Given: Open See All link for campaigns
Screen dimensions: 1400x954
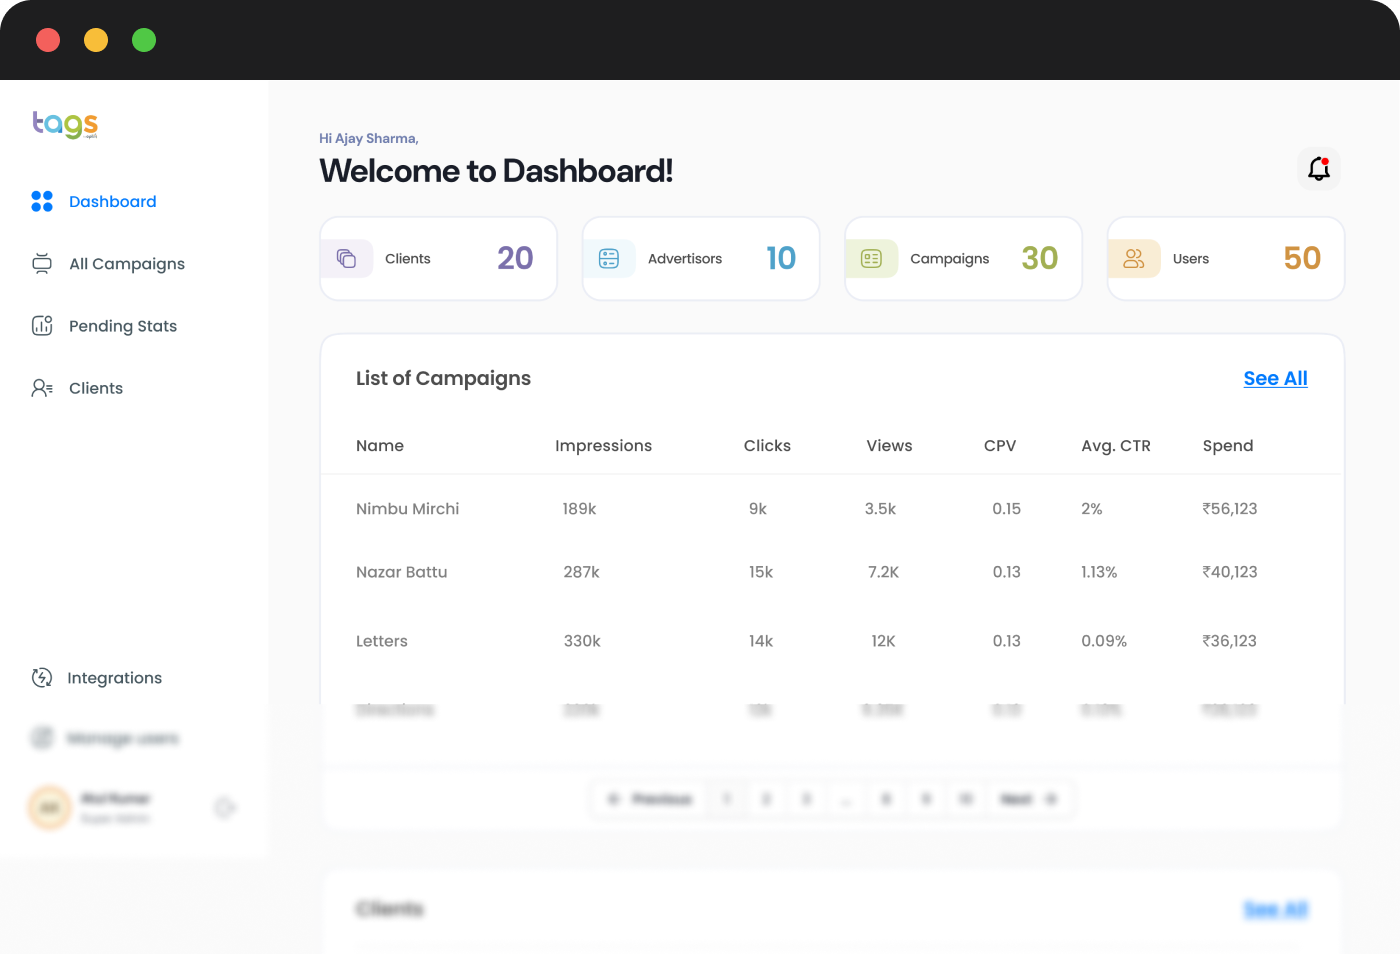Looking at the screenshot, I should [x=1275, y=379].
